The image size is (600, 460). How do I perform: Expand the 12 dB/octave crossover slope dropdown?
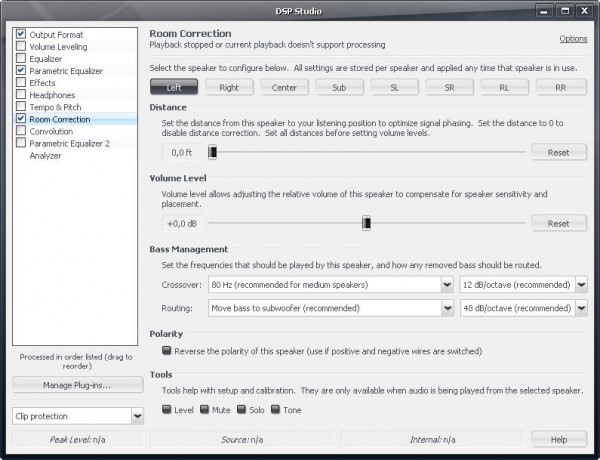[523, 285]
